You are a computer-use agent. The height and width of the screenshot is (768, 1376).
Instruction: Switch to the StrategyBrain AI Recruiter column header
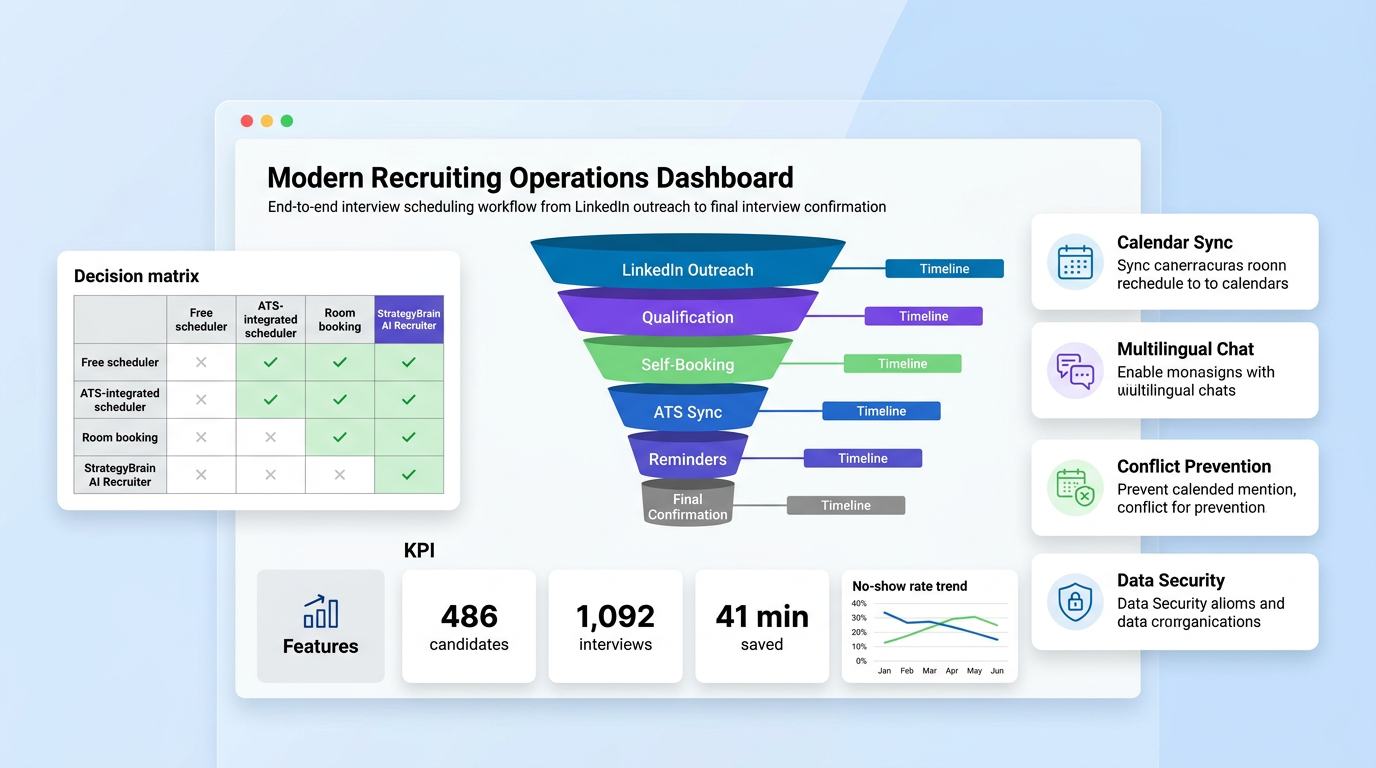(408, 319)
